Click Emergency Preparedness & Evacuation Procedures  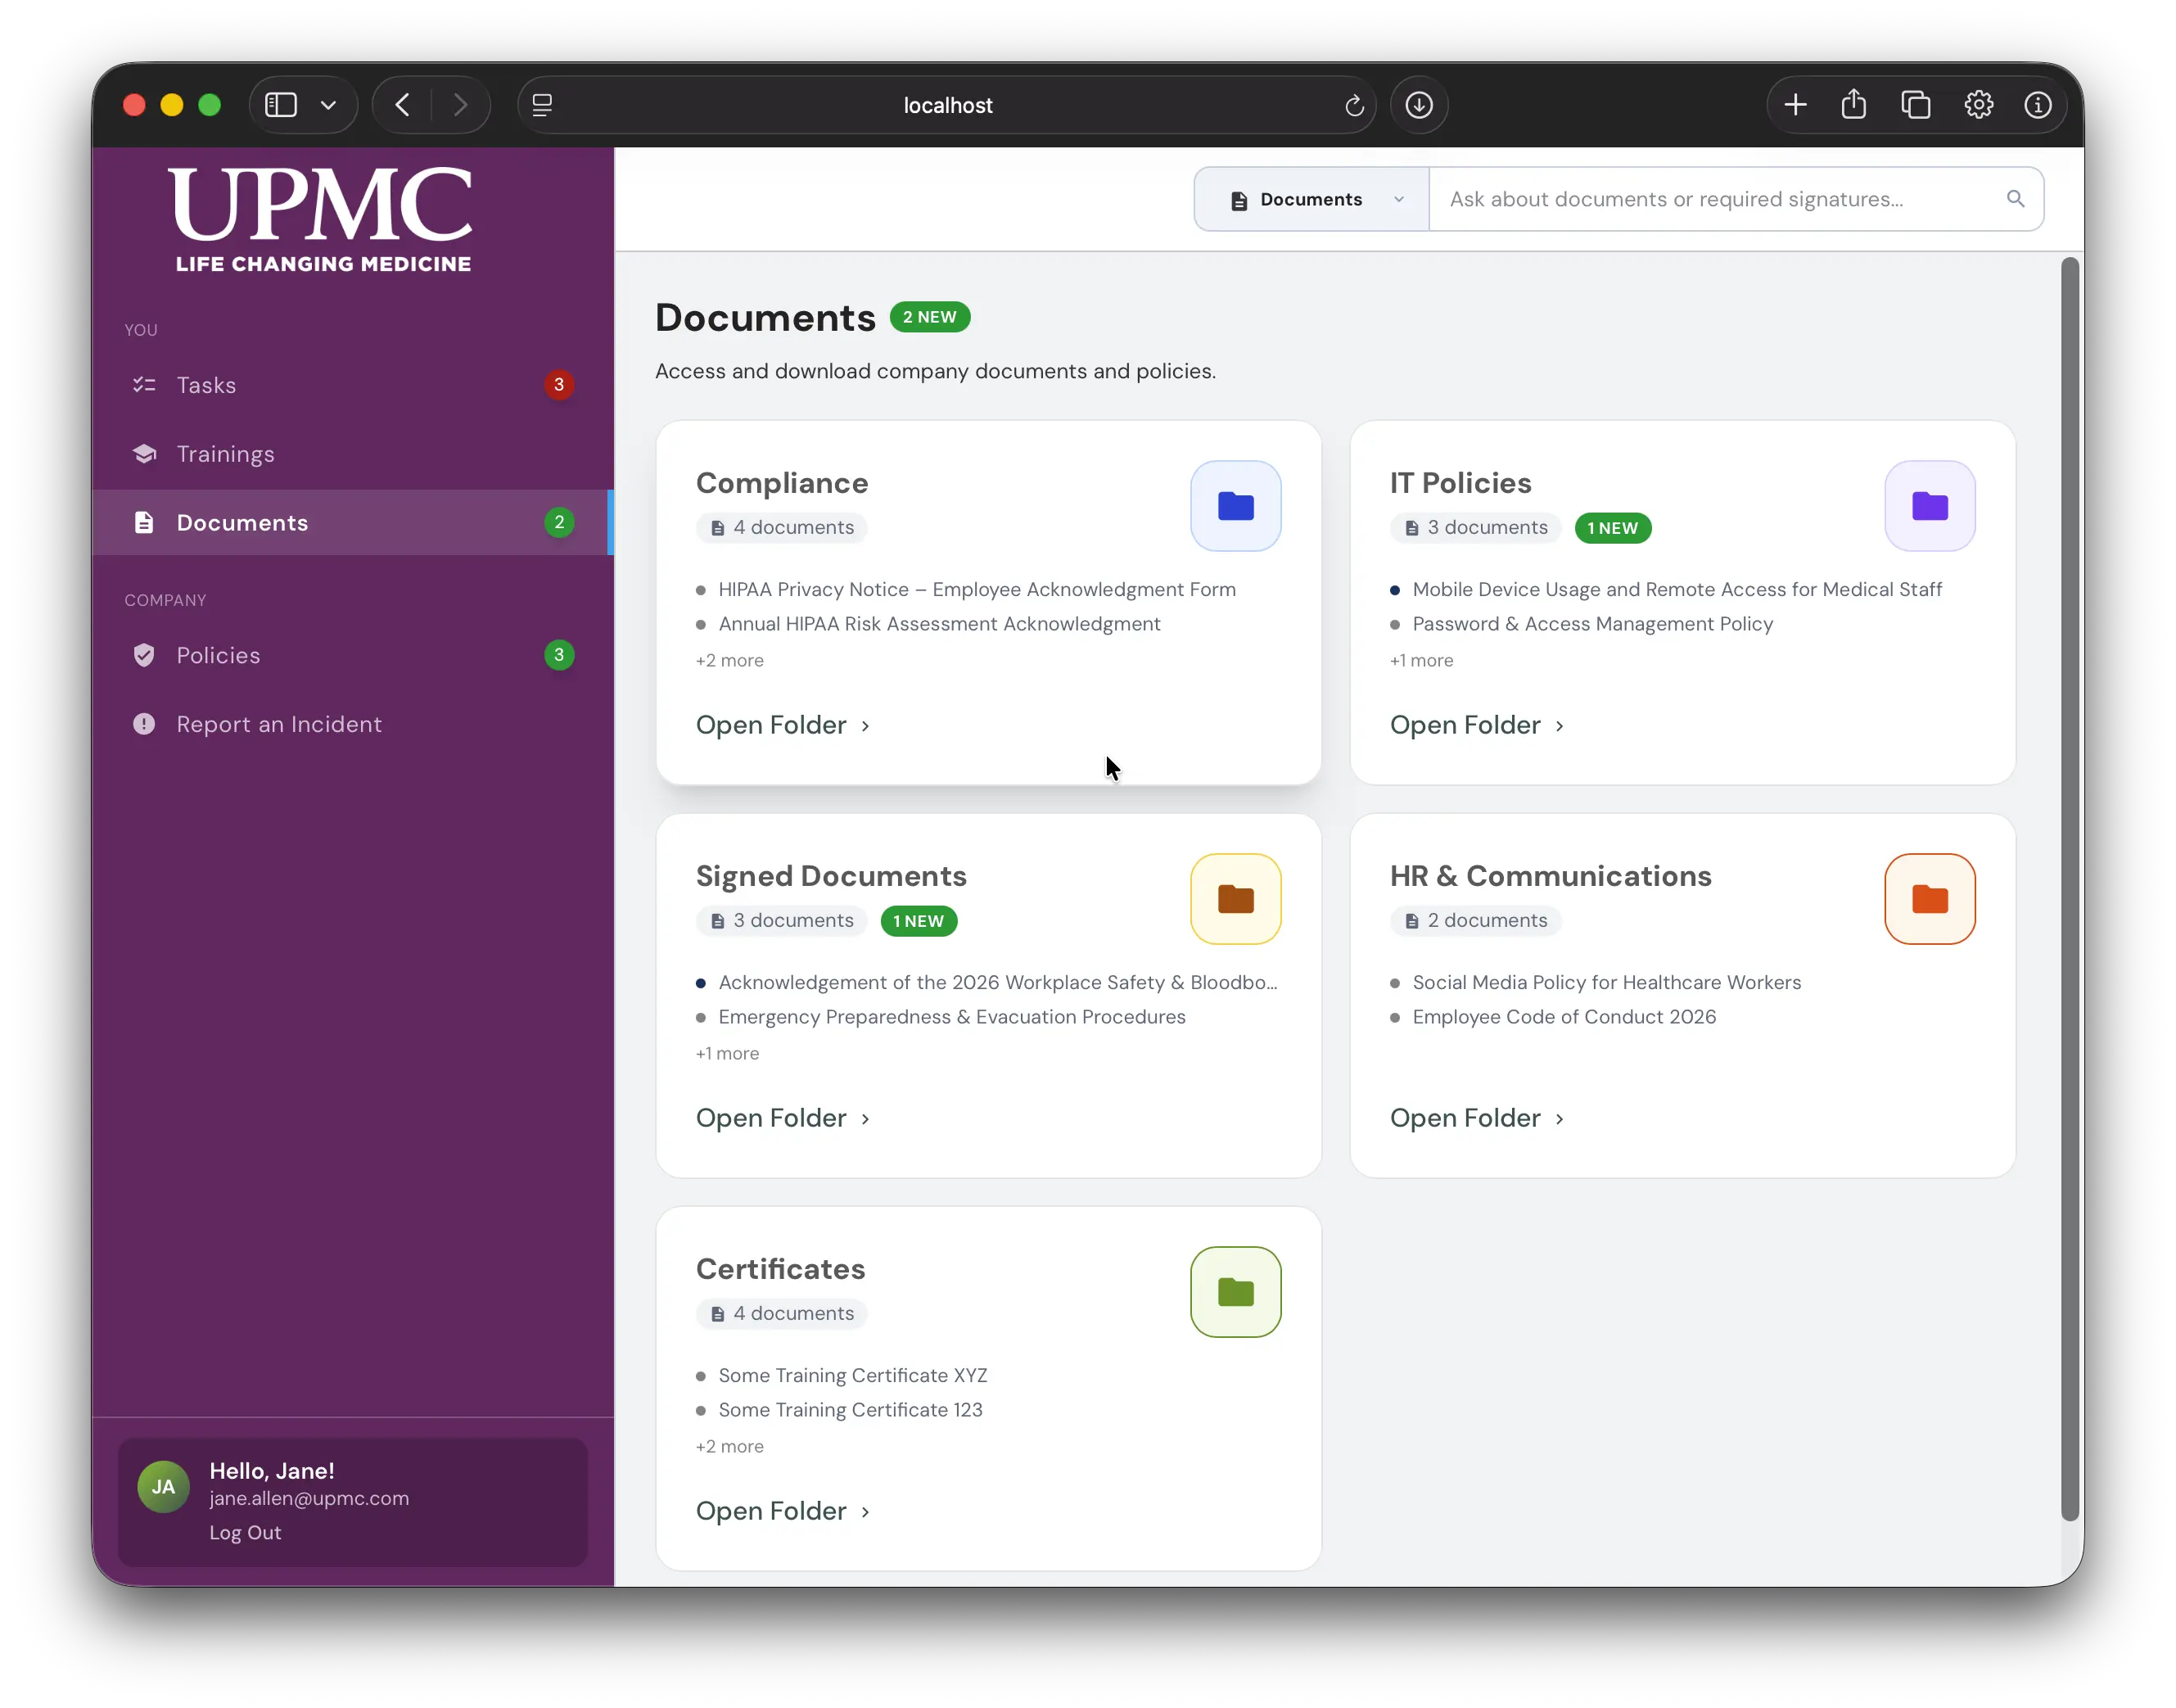(951, 1017)
